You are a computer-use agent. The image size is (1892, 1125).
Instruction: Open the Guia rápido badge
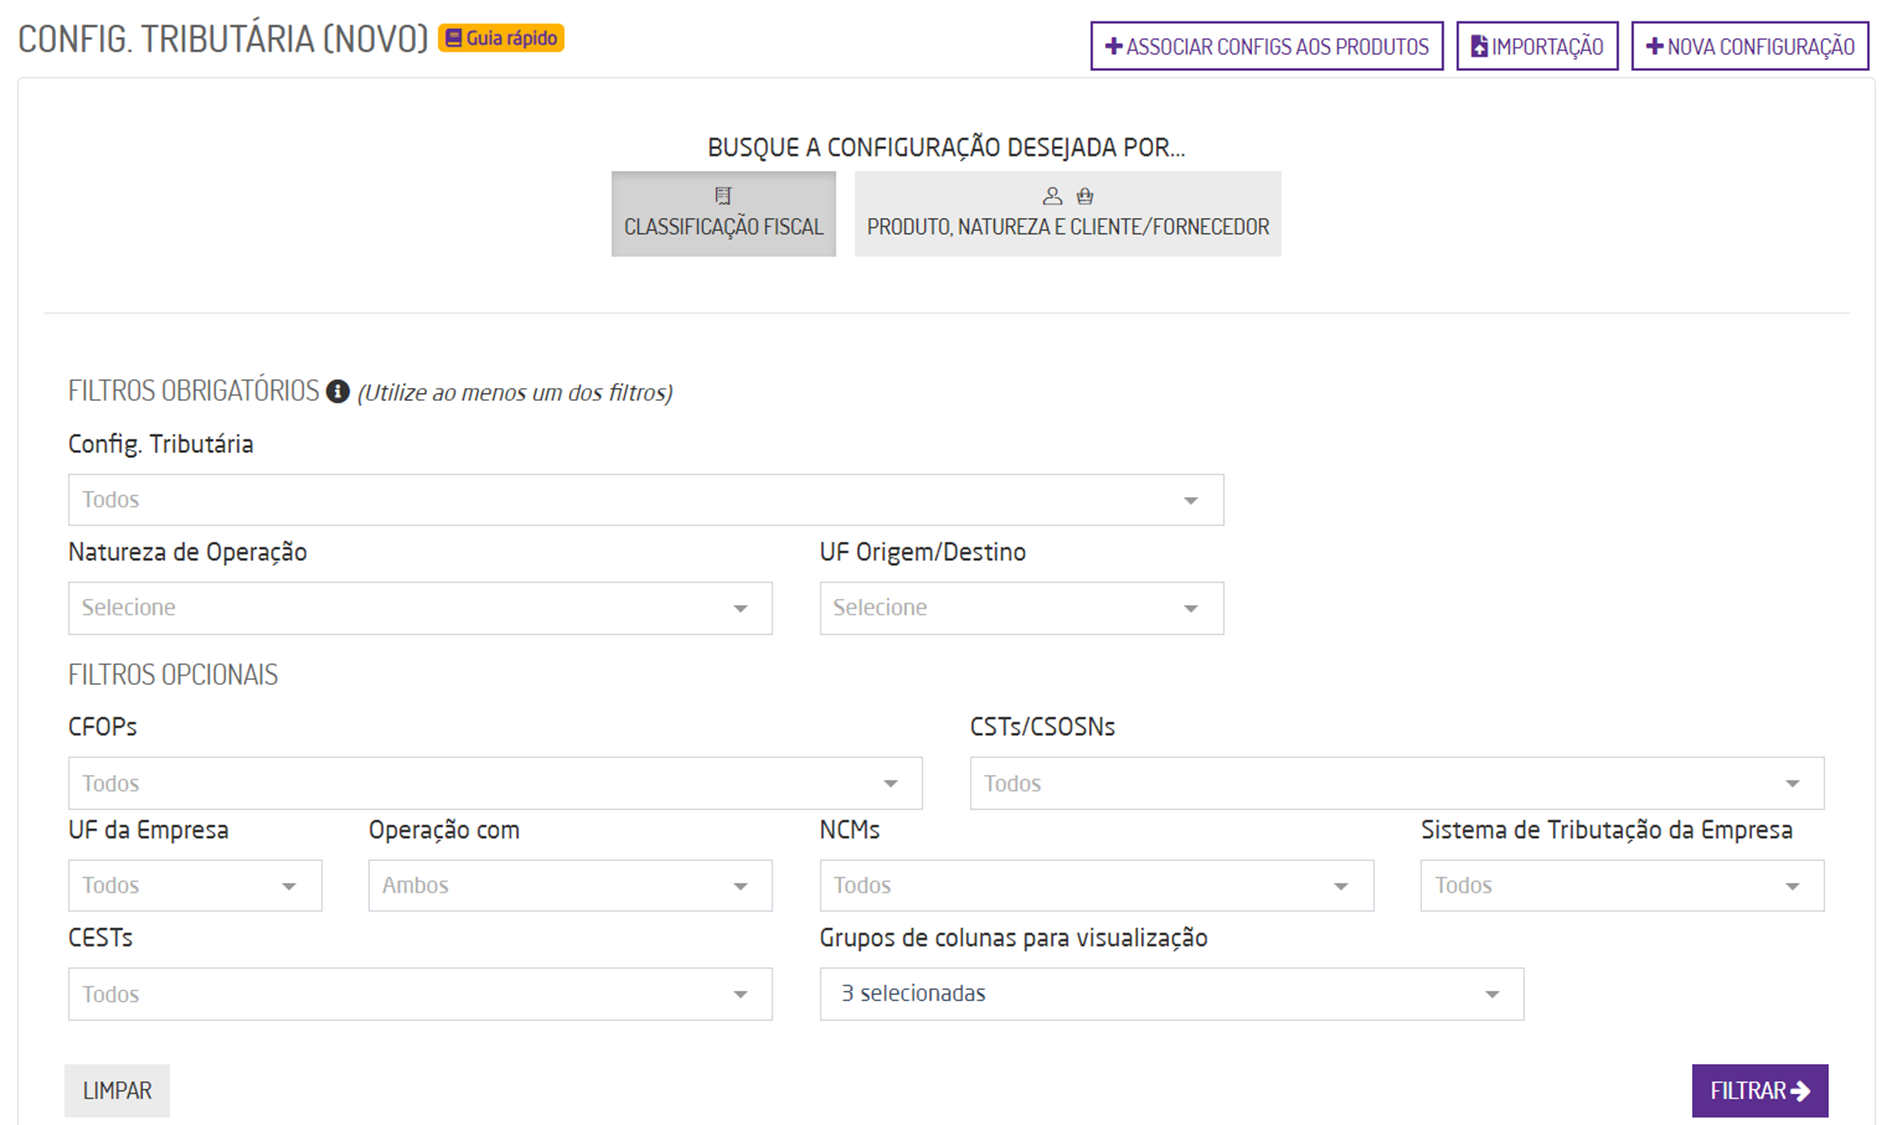(x=501, y=38)
